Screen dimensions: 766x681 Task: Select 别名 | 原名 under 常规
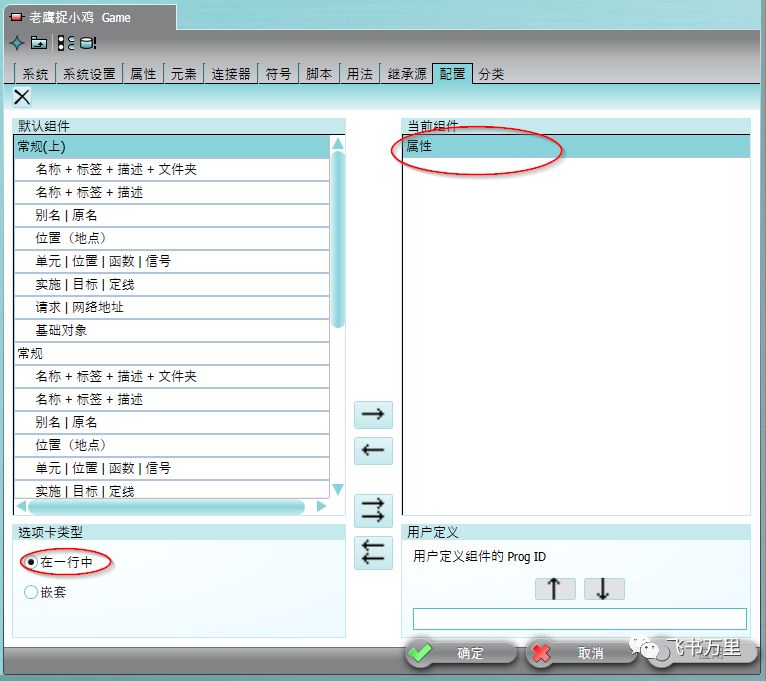pos(172,423)
